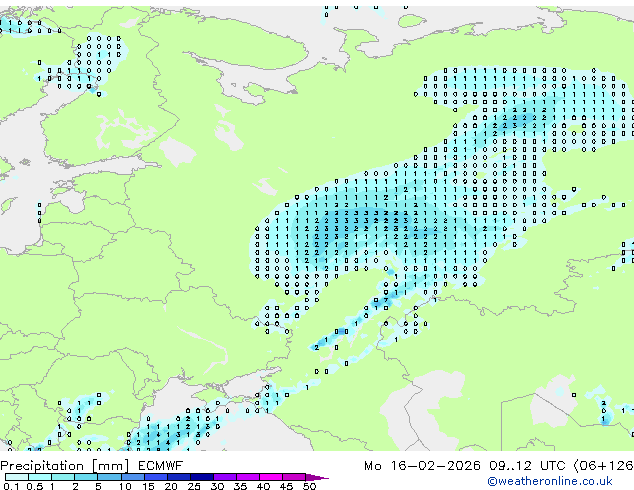Click the 20–25 mm legend swatch
Screen dimensions: 634x490
click(178, 477)
